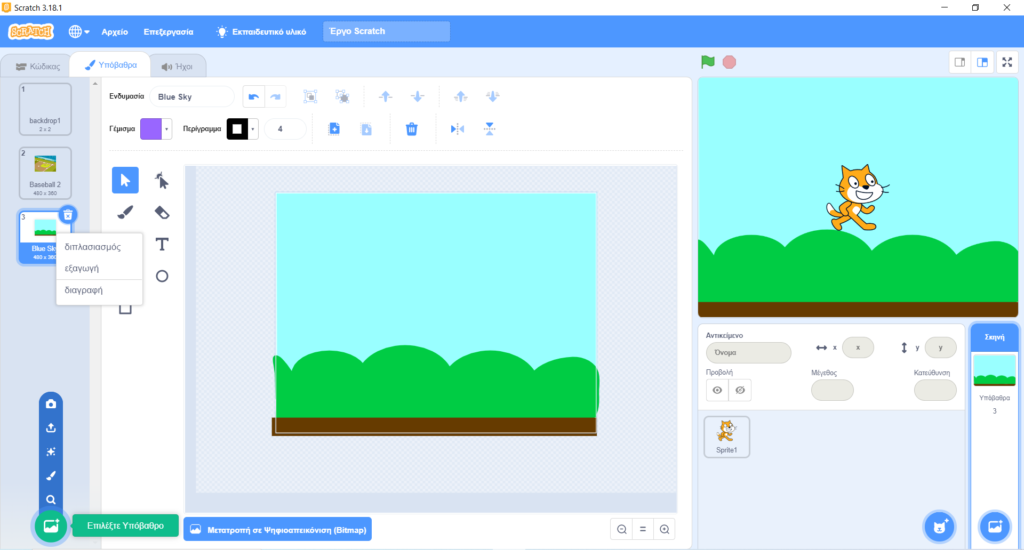Click the trash Delete icon in toolbar
This screenshot has height=550, width=1024.
(411, 129)
